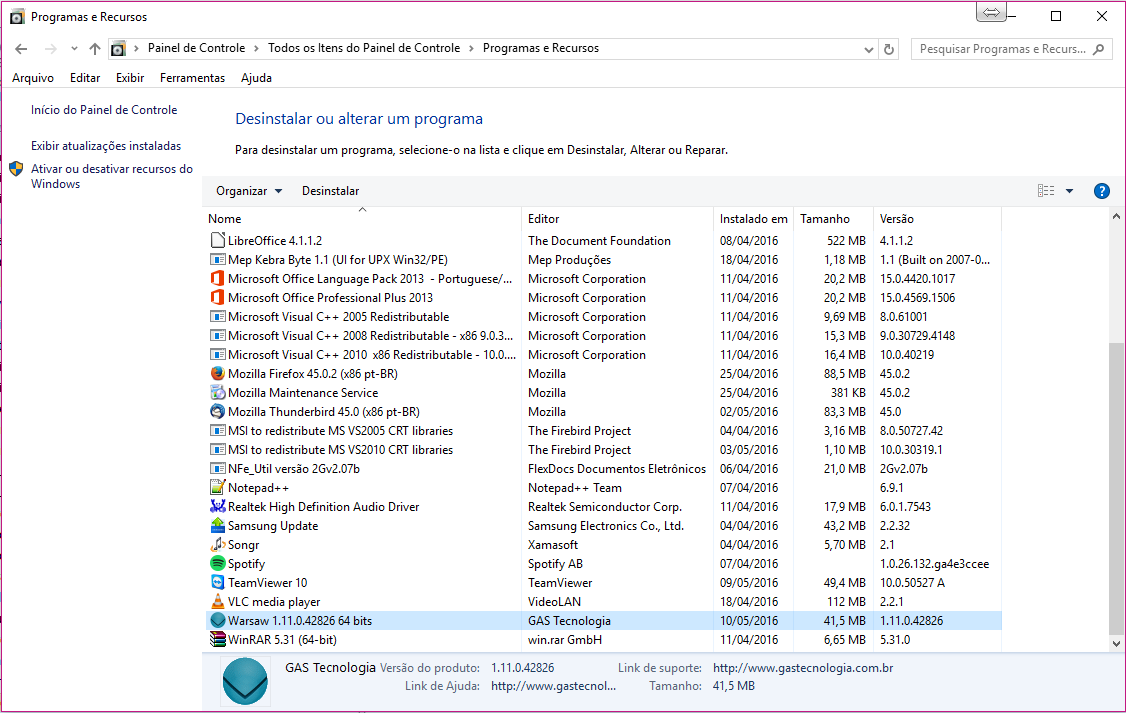1126x713 pixels.
Task: Click the TeamViewer 10 icon
Action: [218, 583]
